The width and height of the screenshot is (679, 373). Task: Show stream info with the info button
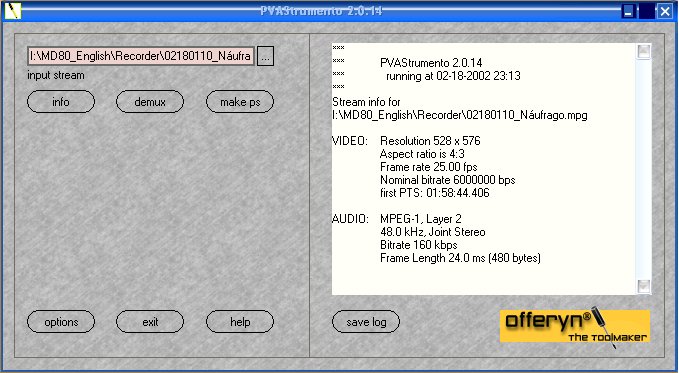pos(61,102)
